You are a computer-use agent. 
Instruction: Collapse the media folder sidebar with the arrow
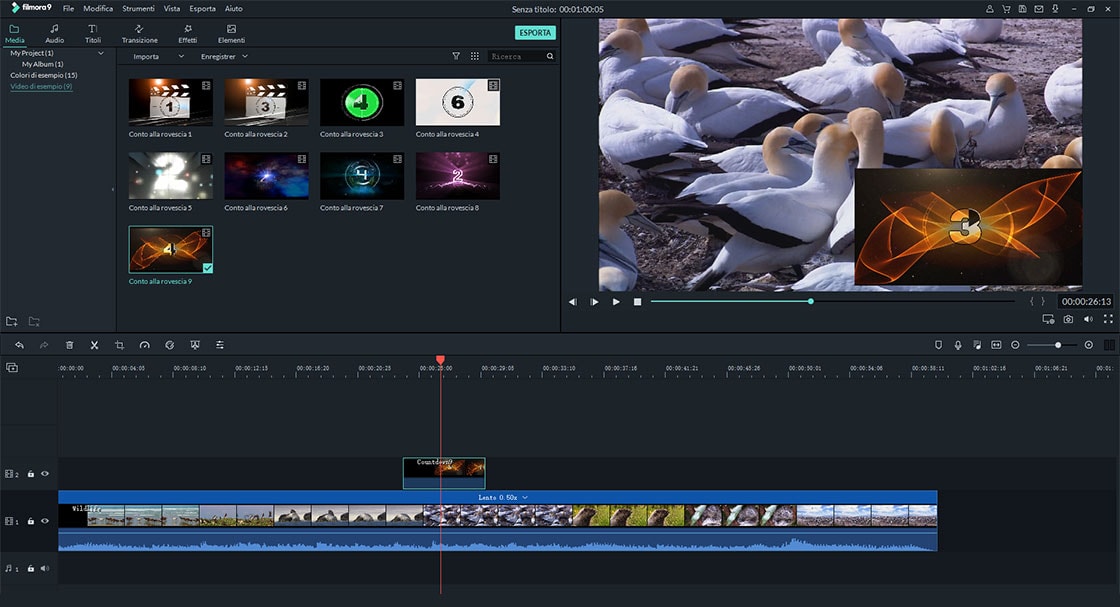[x=112, y=189]
